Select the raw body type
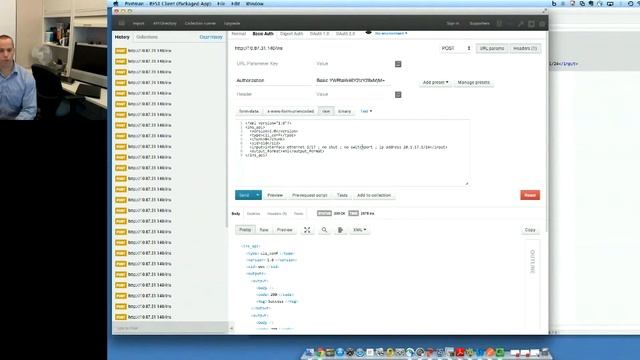This screenshot has width=640, height=360. 326,111
